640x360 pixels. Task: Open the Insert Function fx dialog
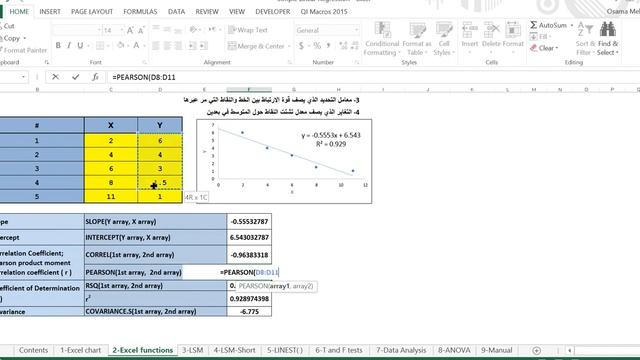coord(95,77)
